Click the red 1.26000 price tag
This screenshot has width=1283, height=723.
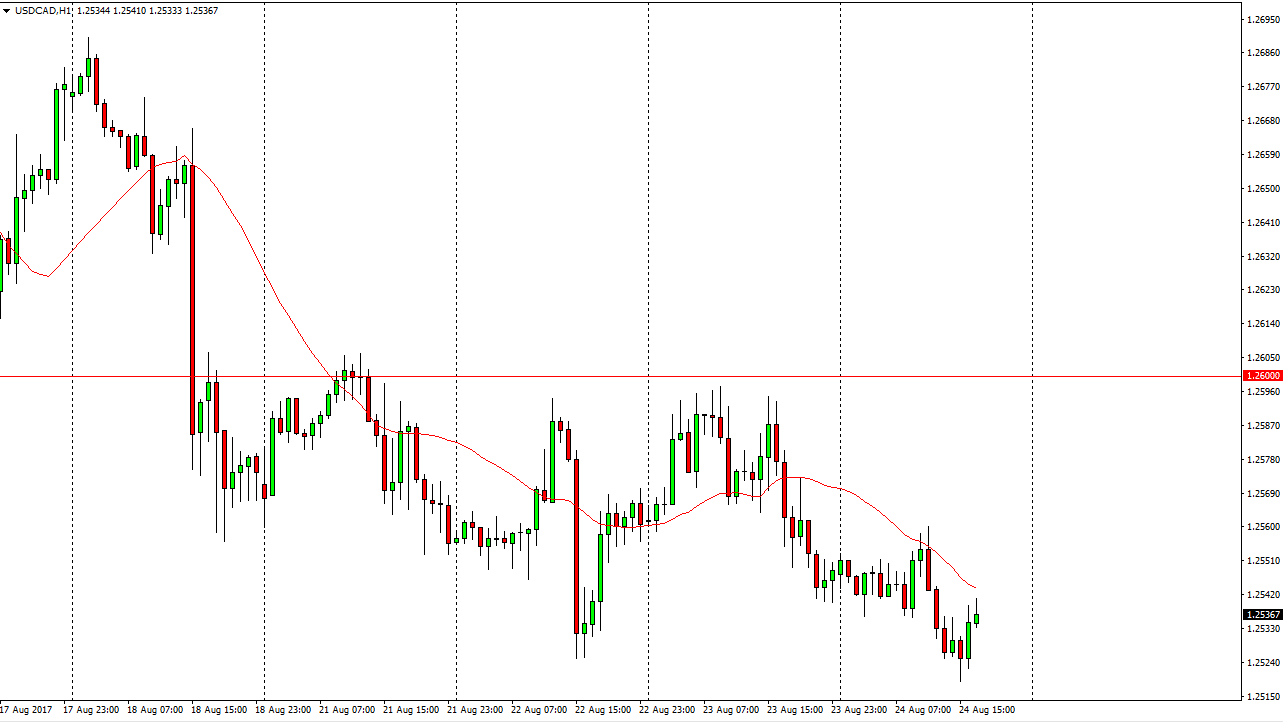click(1261, 376)
